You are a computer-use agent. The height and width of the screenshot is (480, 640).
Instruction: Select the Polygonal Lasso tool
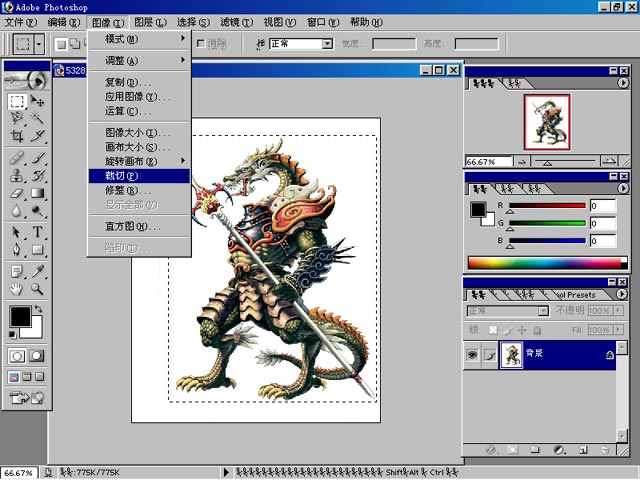(x=17, y=118)
